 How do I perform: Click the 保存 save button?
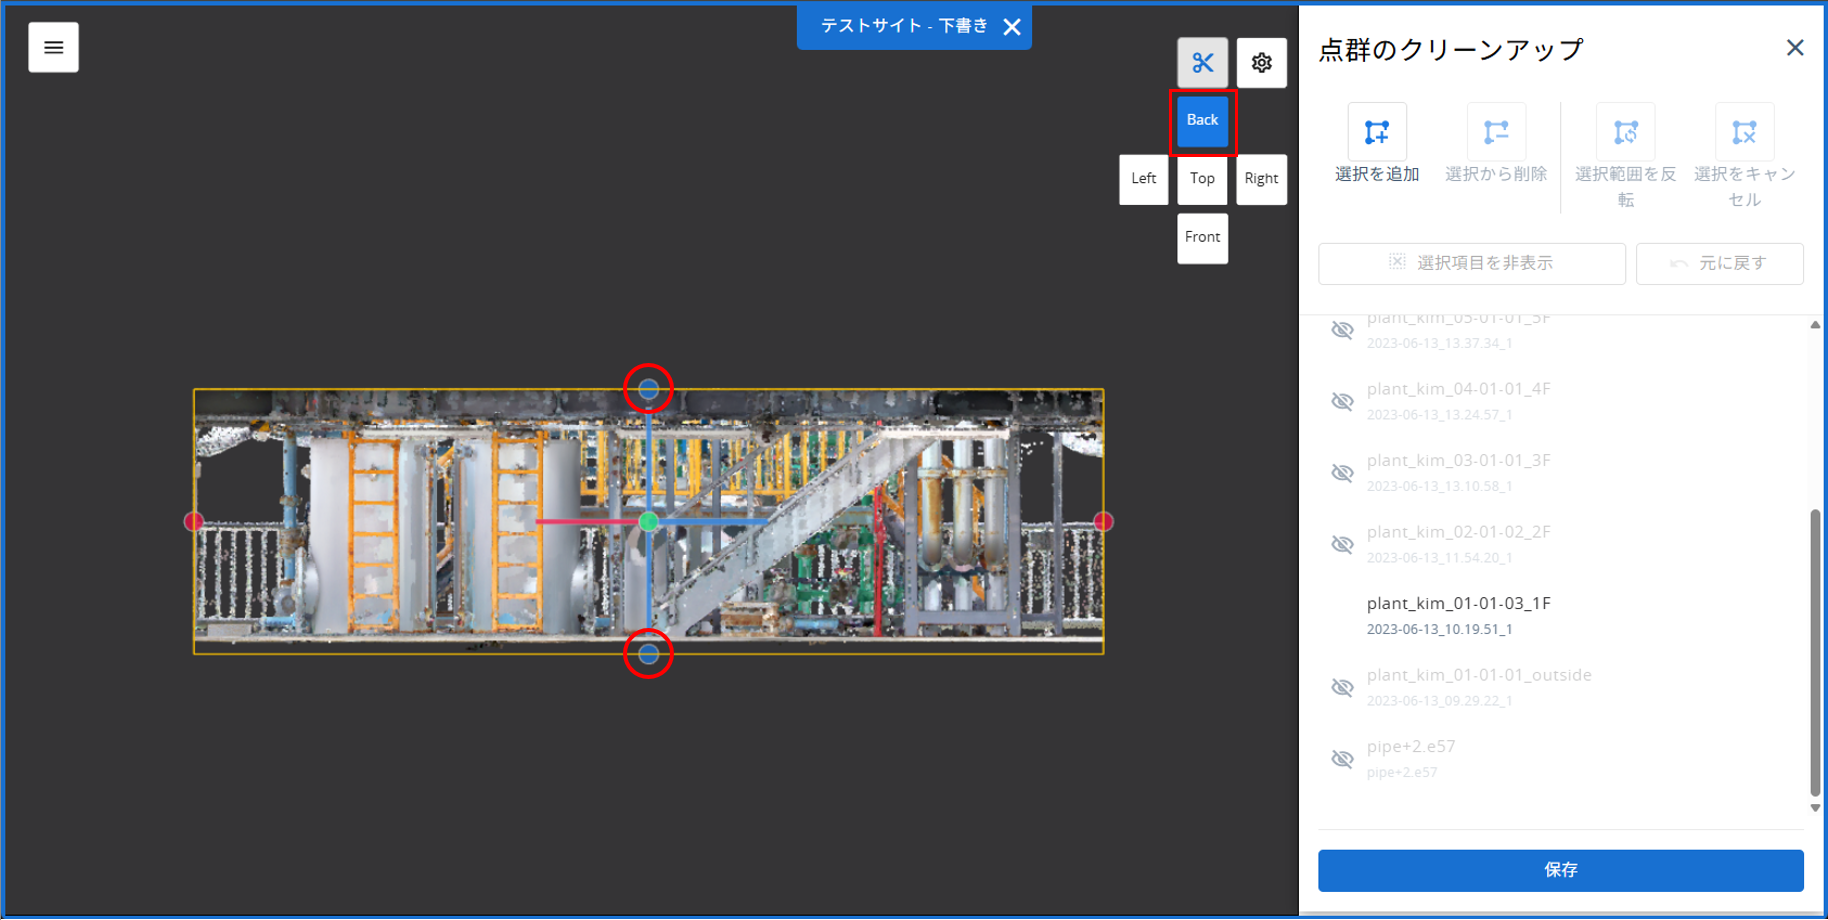1560,870
